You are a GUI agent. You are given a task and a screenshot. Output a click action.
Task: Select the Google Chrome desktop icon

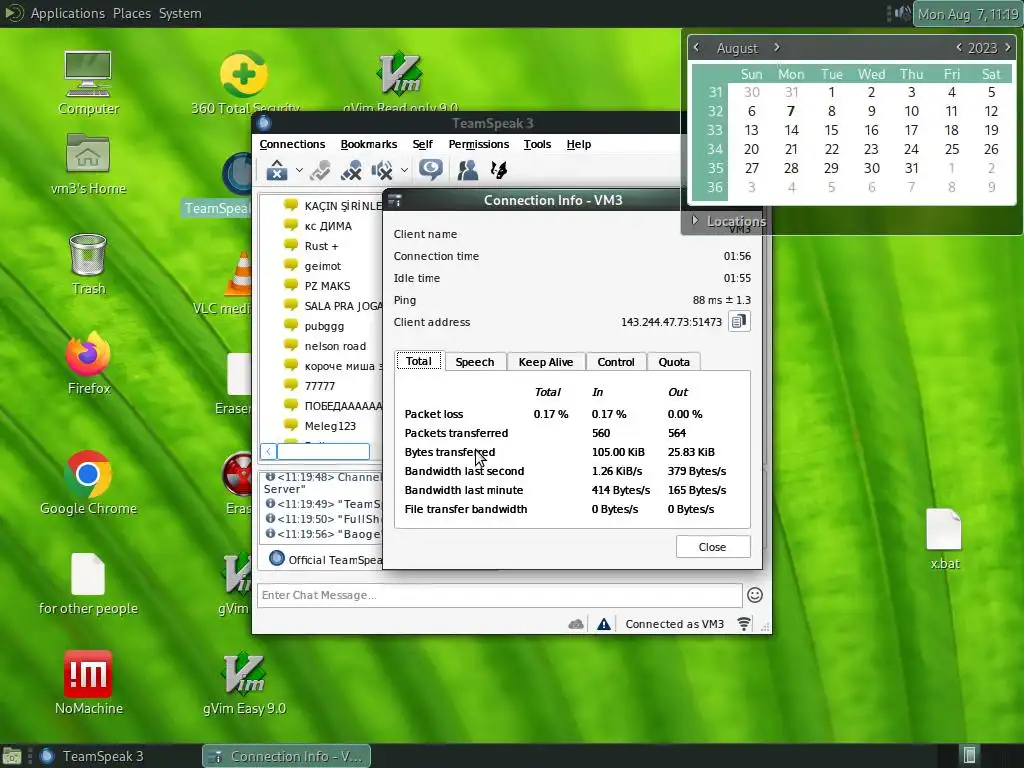[x=89, y=483]
